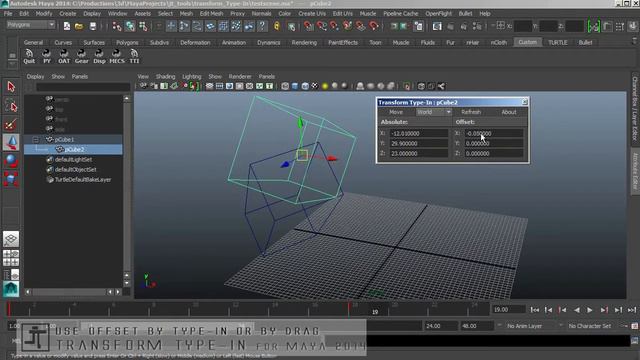
Task: Step to next key
Action: [604, 310]
